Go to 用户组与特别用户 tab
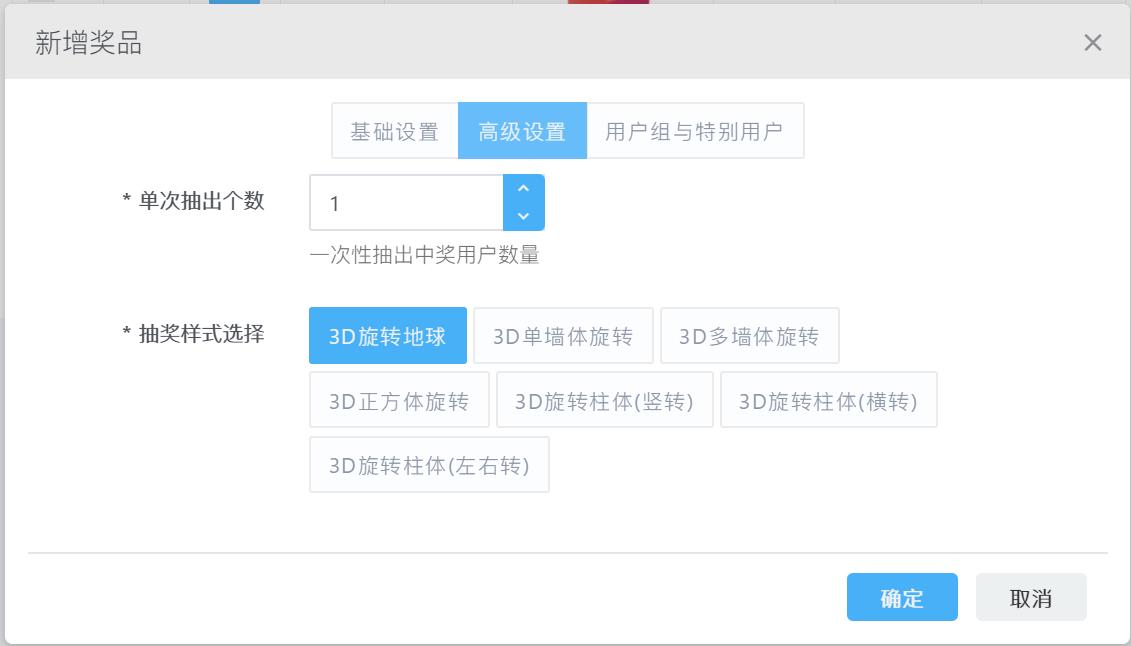1131x646 pixels. click(695, 131)
